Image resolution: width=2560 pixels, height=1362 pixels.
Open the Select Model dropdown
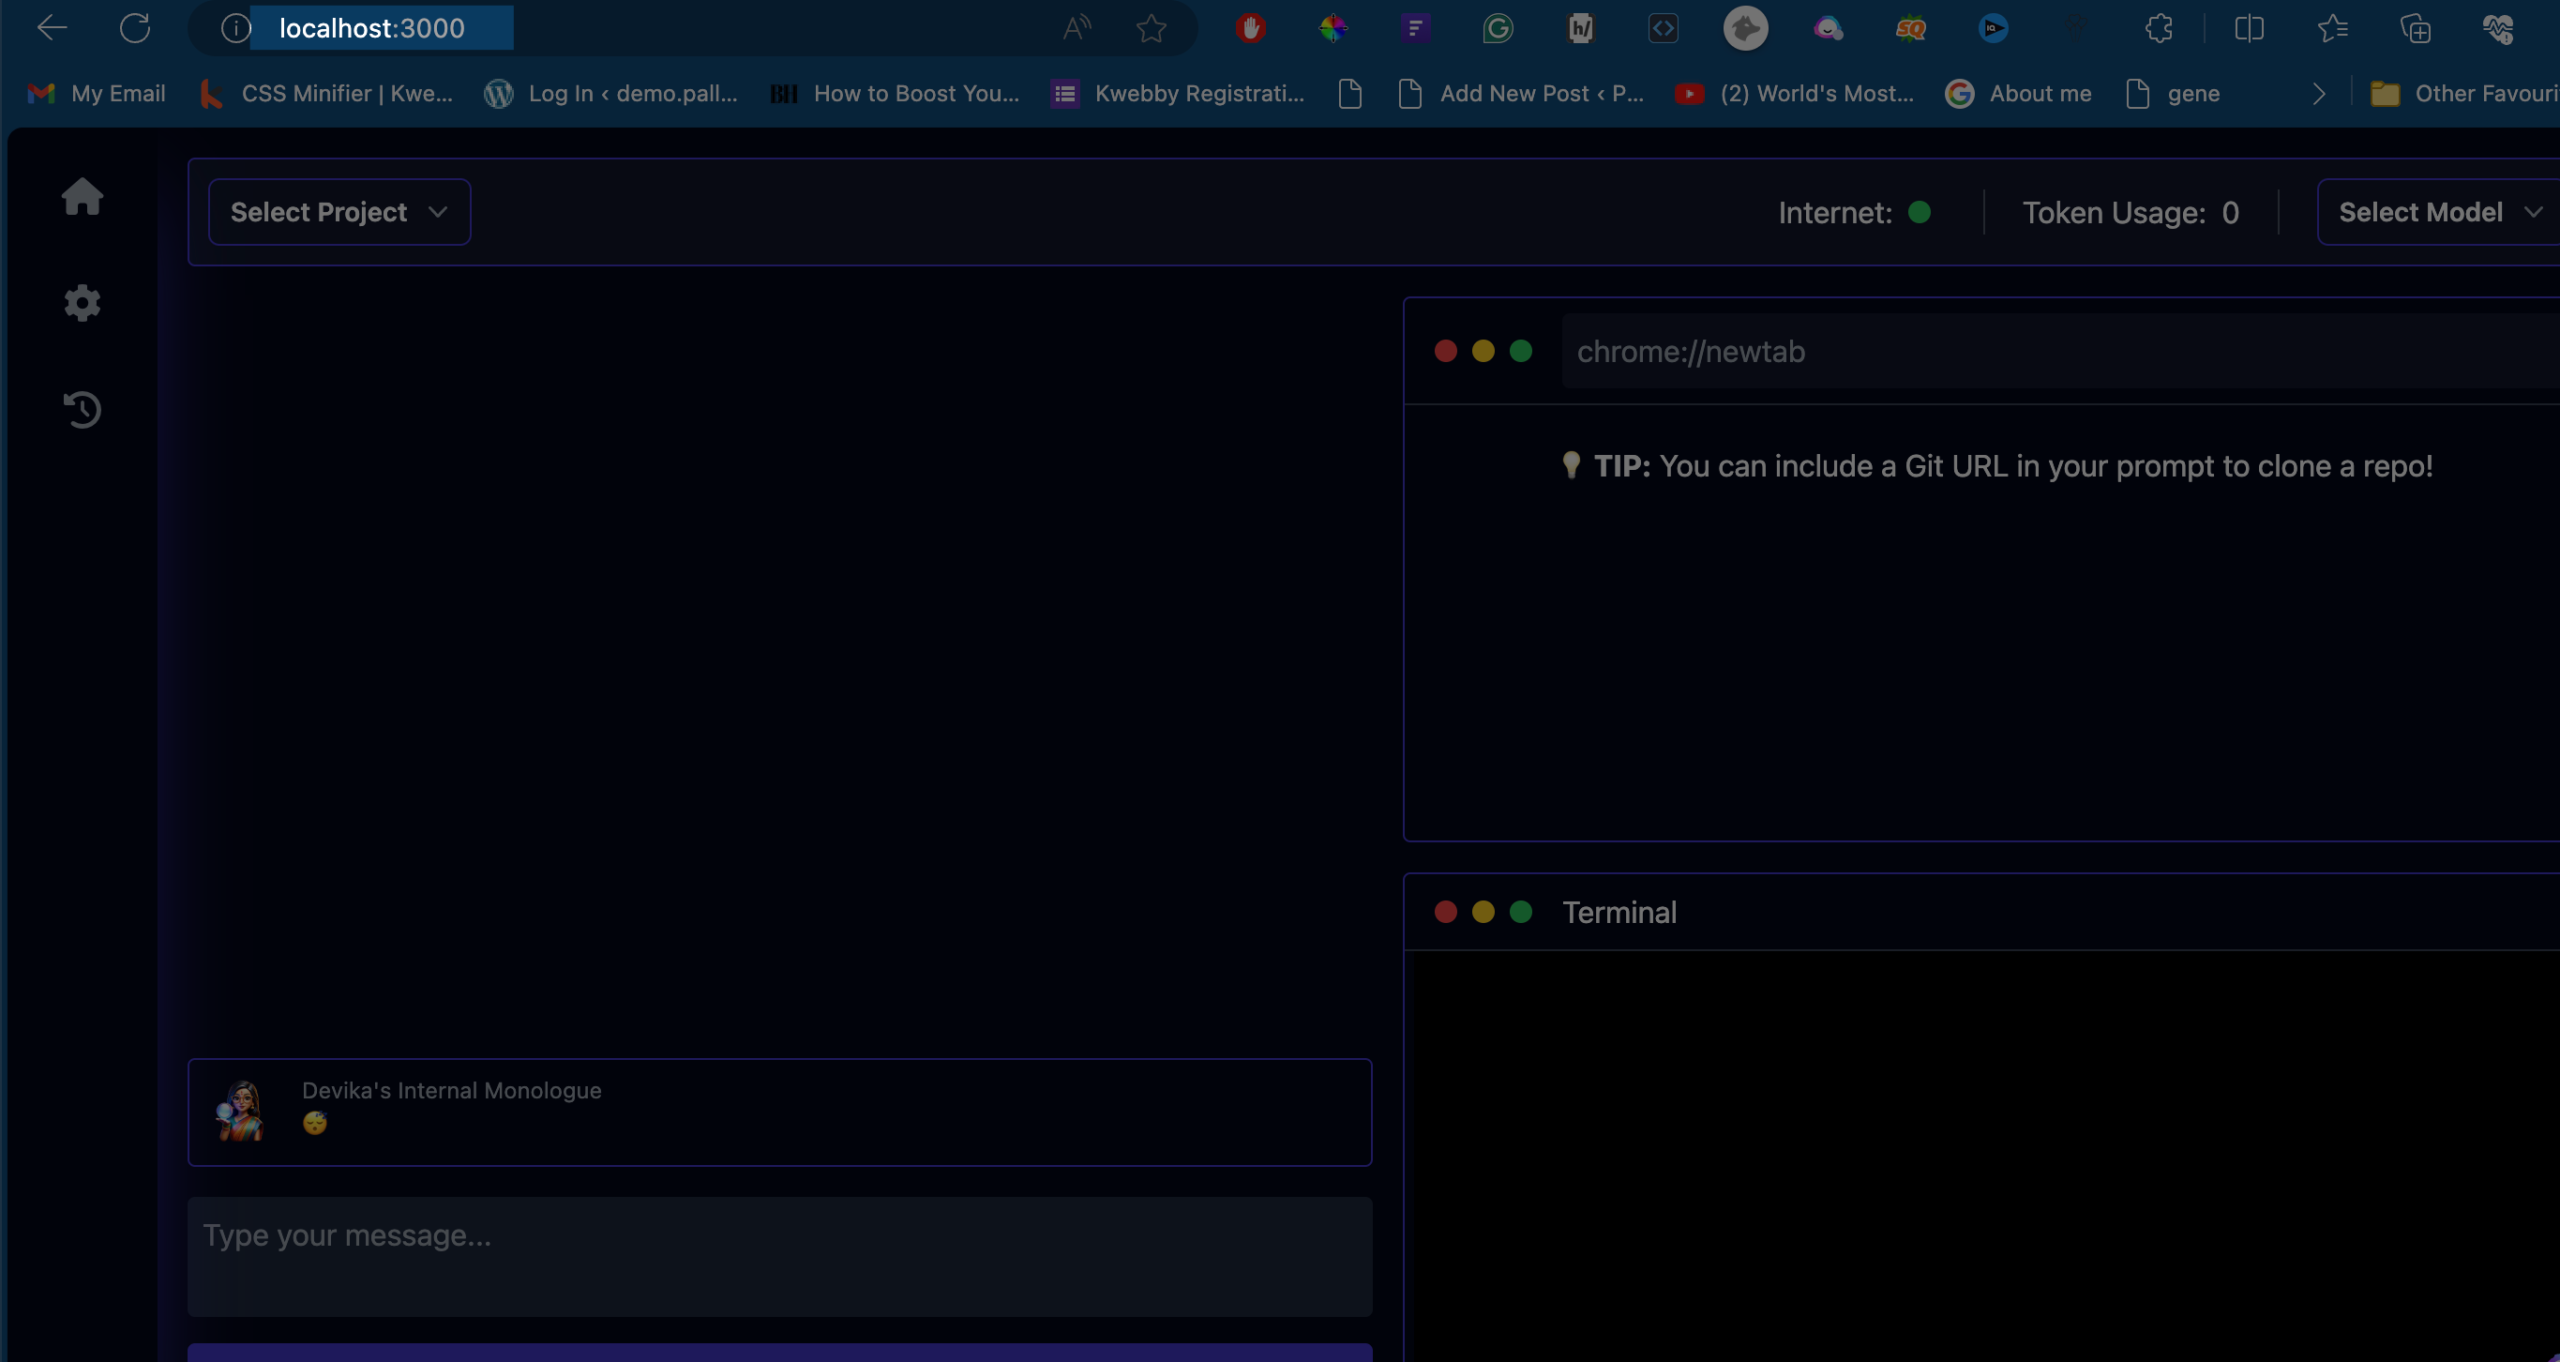coord(2438,212)
